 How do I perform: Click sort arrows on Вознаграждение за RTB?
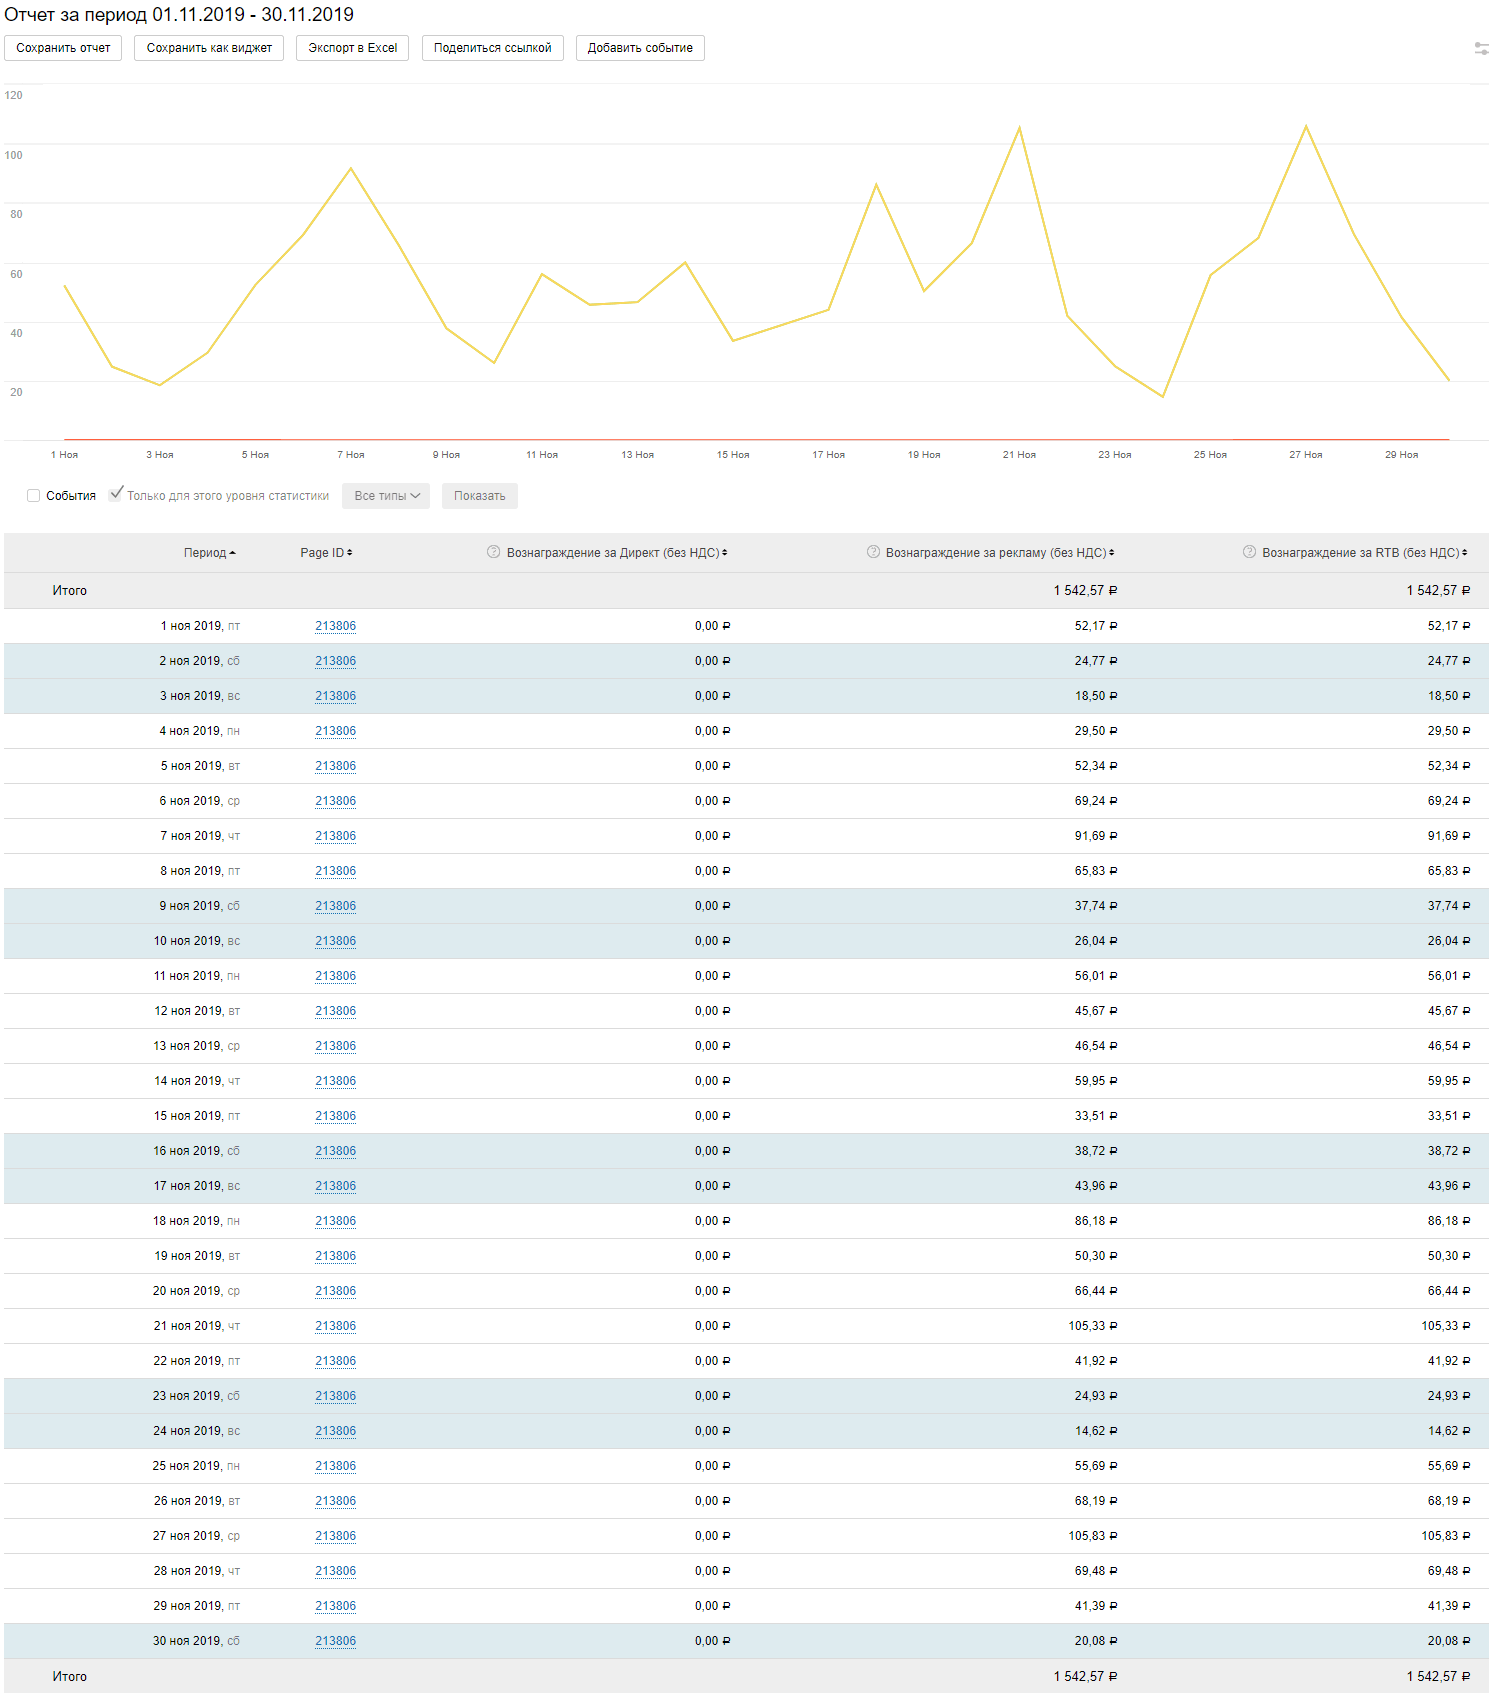(1465, 553)
